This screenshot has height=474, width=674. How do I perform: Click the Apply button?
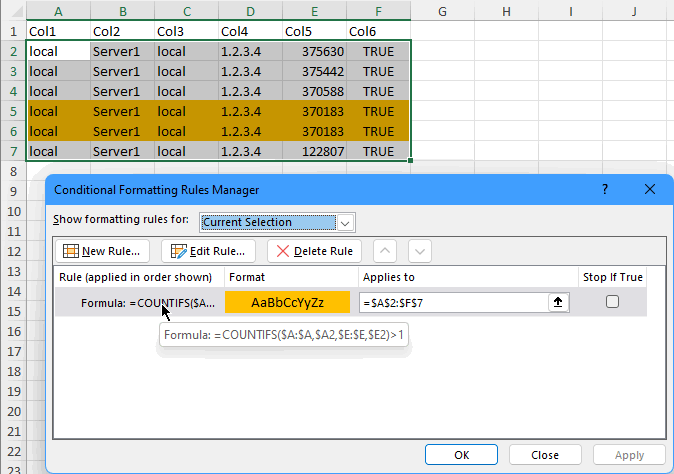(629, 455)
